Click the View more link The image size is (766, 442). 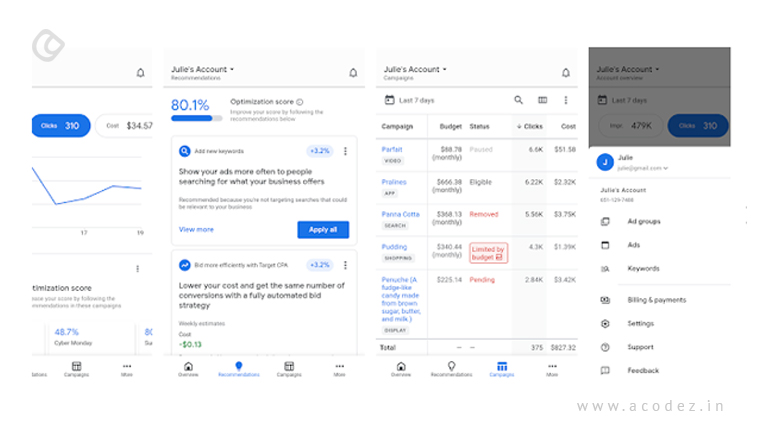pos(196,230)
